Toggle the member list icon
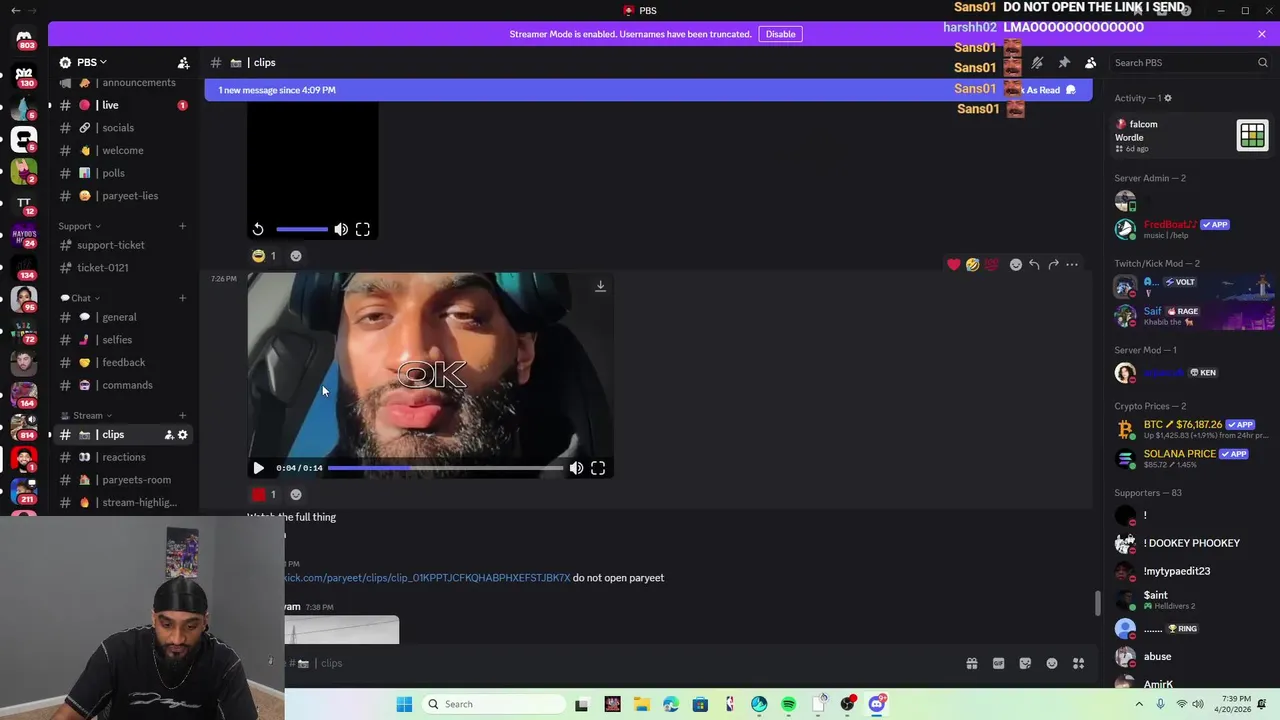 [1091, 63]
